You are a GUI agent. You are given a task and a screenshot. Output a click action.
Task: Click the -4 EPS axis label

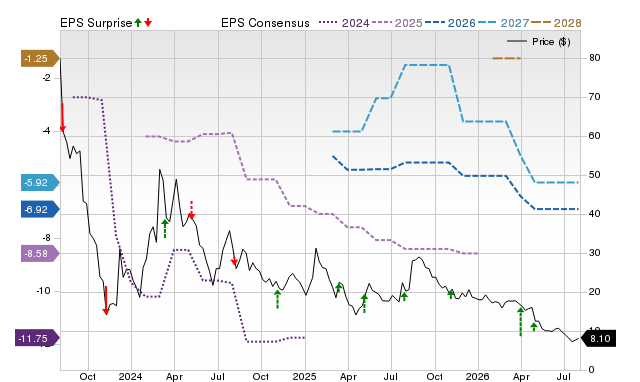click(x=46, y=131)
